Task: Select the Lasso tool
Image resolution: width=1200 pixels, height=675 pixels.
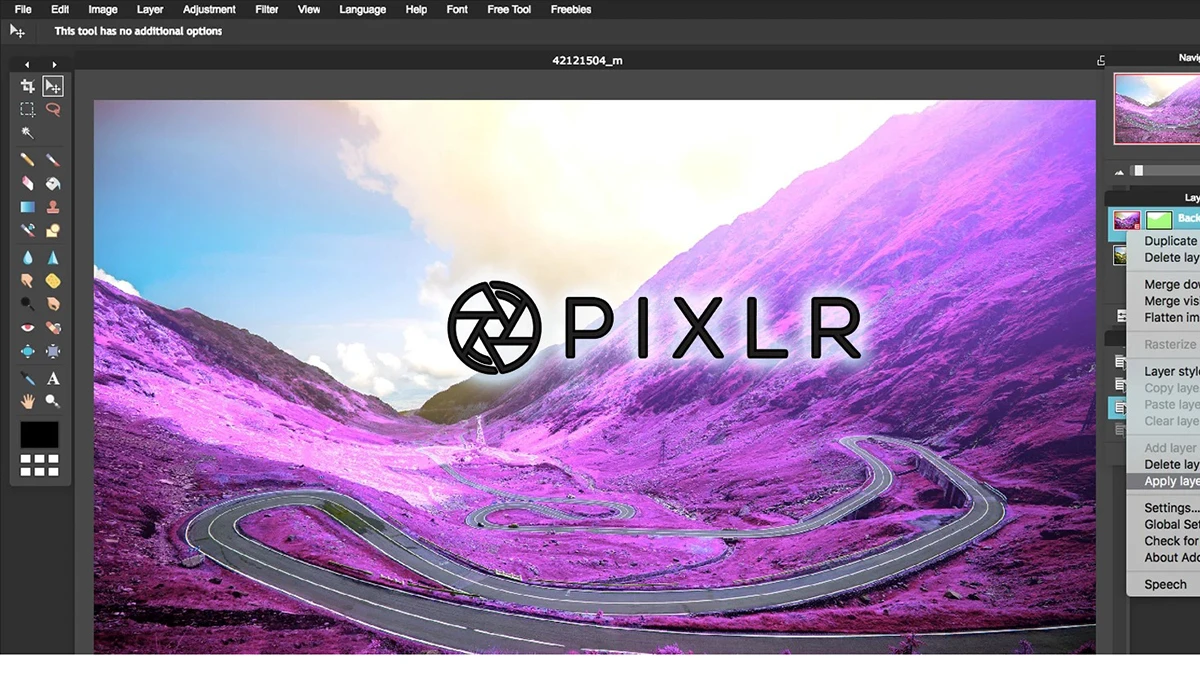Action: pos(53,110)
